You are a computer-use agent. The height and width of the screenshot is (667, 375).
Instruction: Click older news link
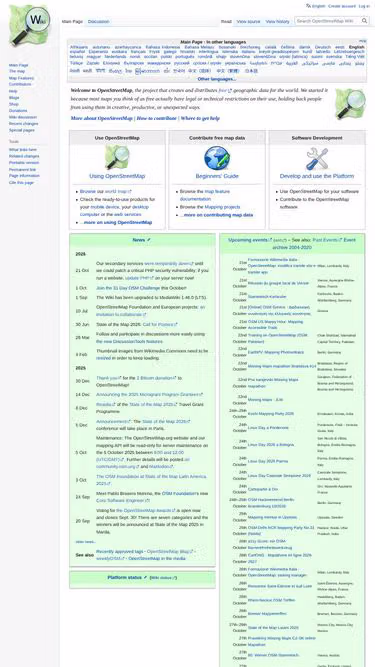point(85,542)
